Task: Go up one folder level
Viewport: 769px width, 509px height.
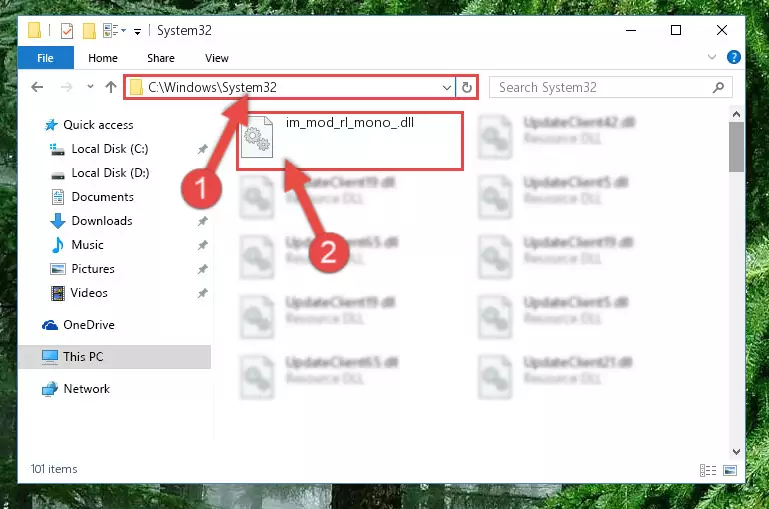Action: pos(111,87)
